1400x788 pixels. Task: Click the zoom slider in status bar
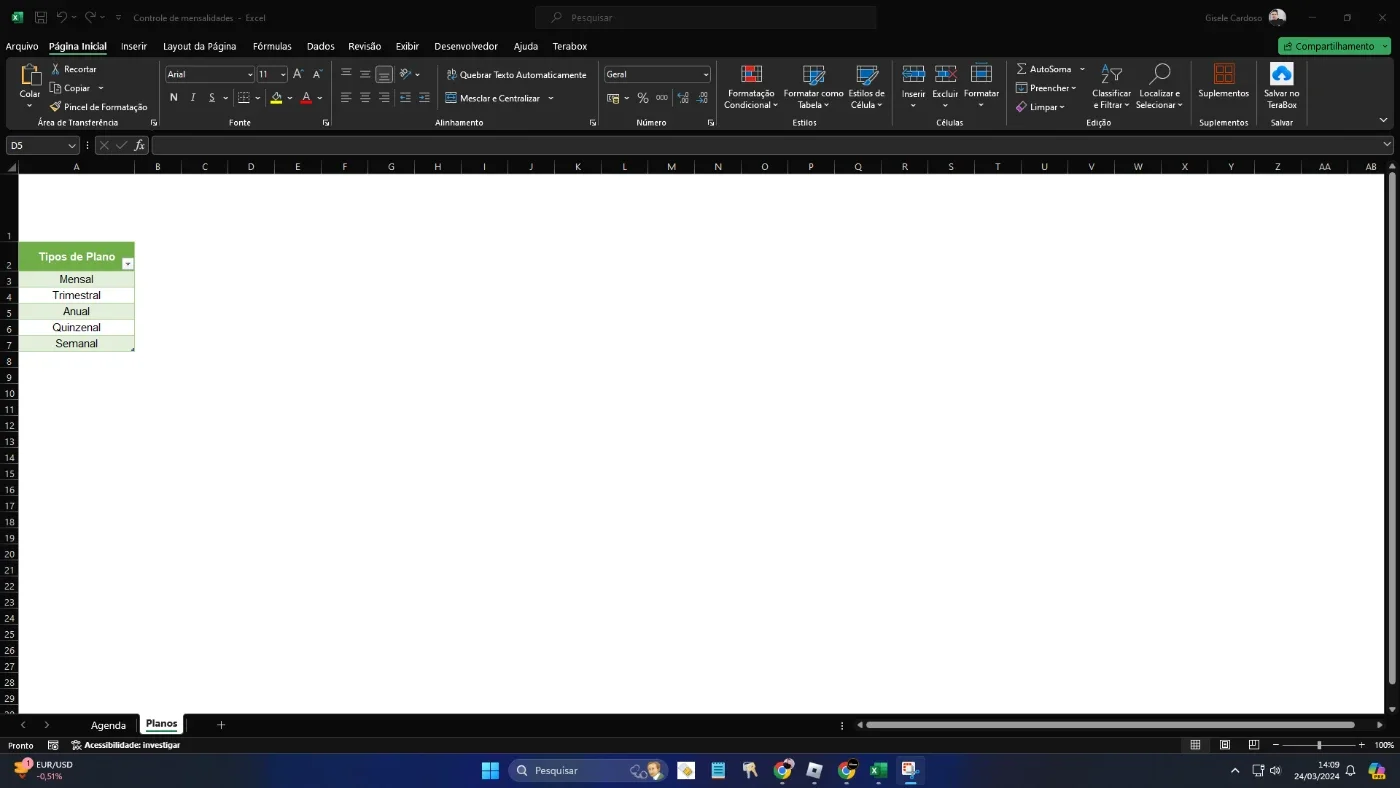pos(1319,745)
